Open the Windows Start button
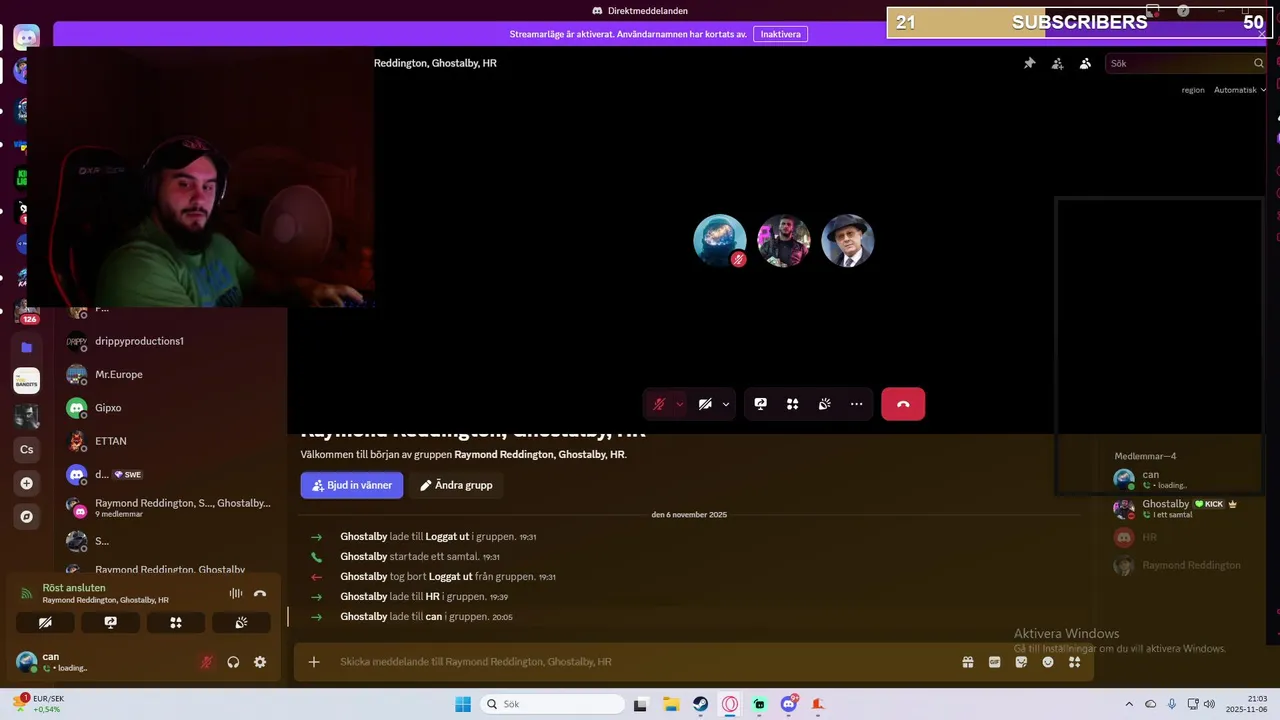The image size is (1280, 720). 463,704
